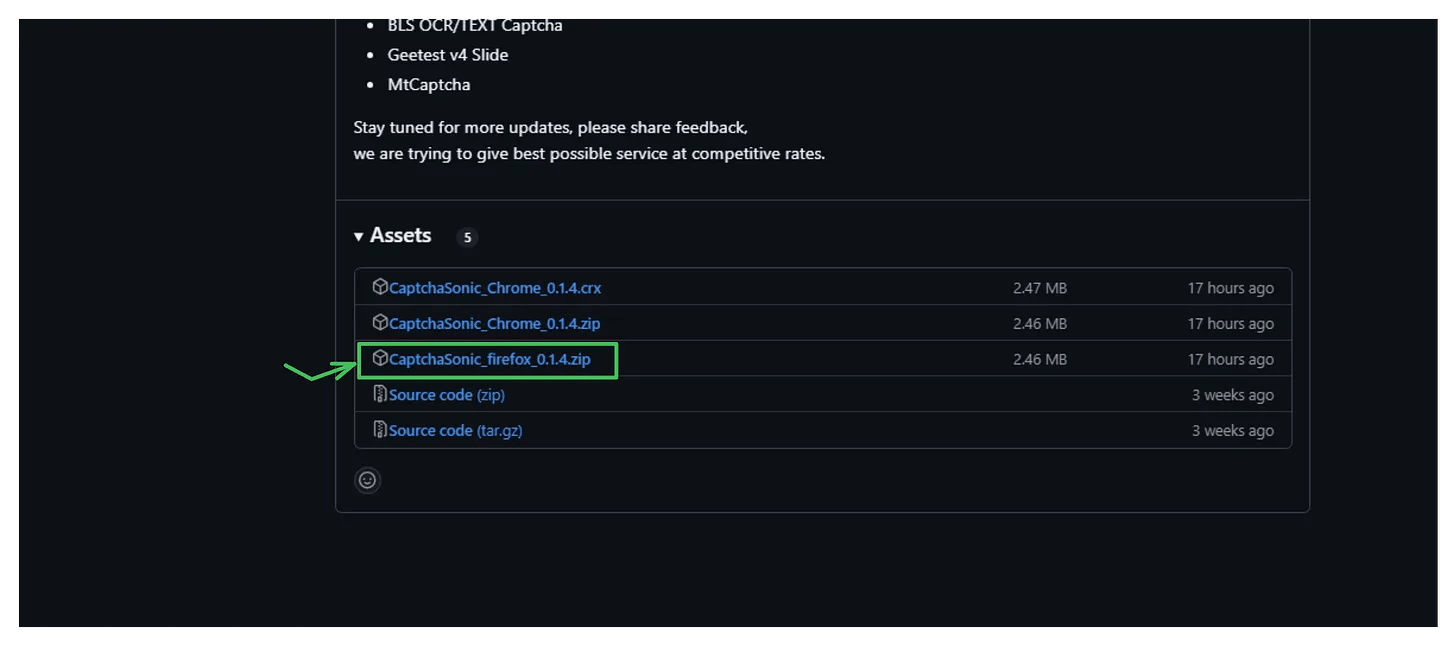The image size is (1456, 646).
Task: Click the 17 hours ago timestamp for the .crx file
Action: coord(1230,288)
